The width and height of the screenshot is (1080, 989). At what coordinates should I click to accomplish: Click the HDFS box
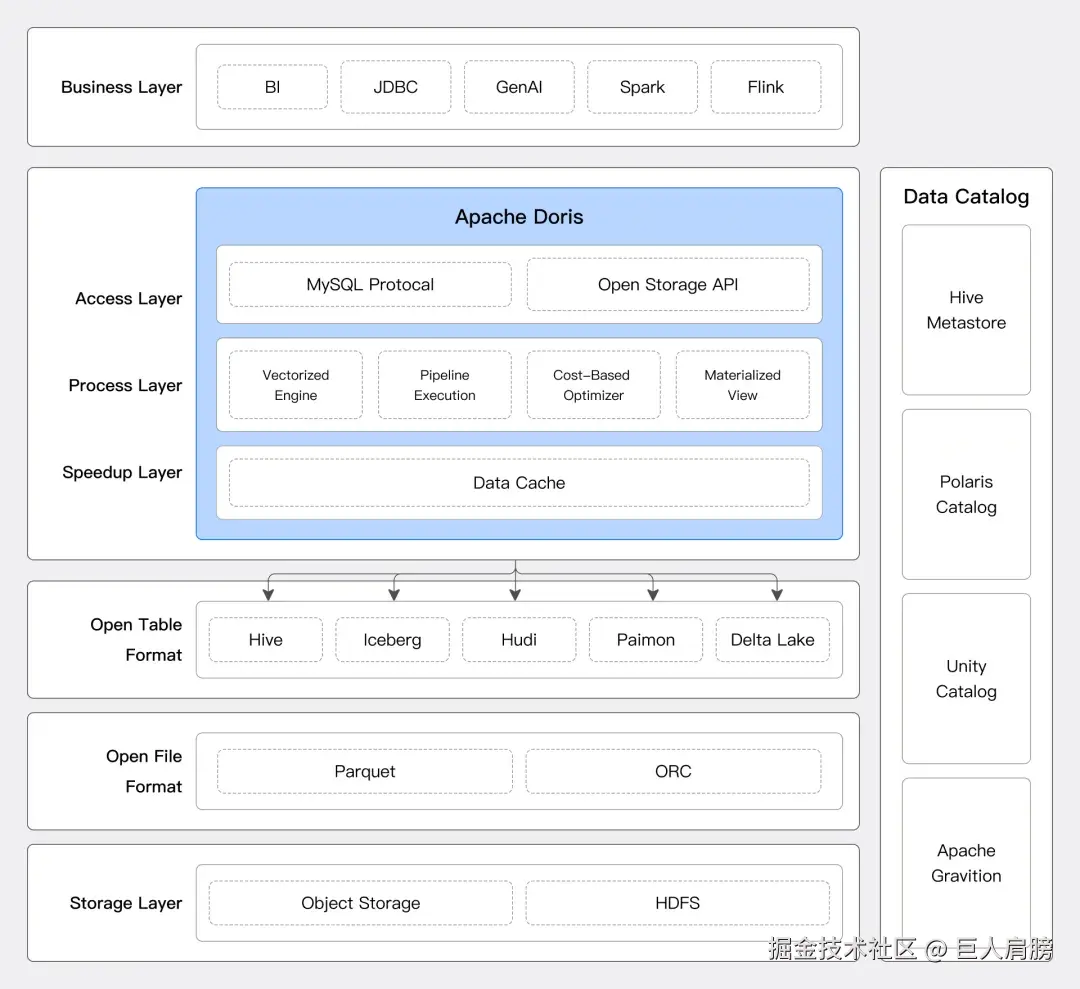pyautogui.click(x=677, y=903)
